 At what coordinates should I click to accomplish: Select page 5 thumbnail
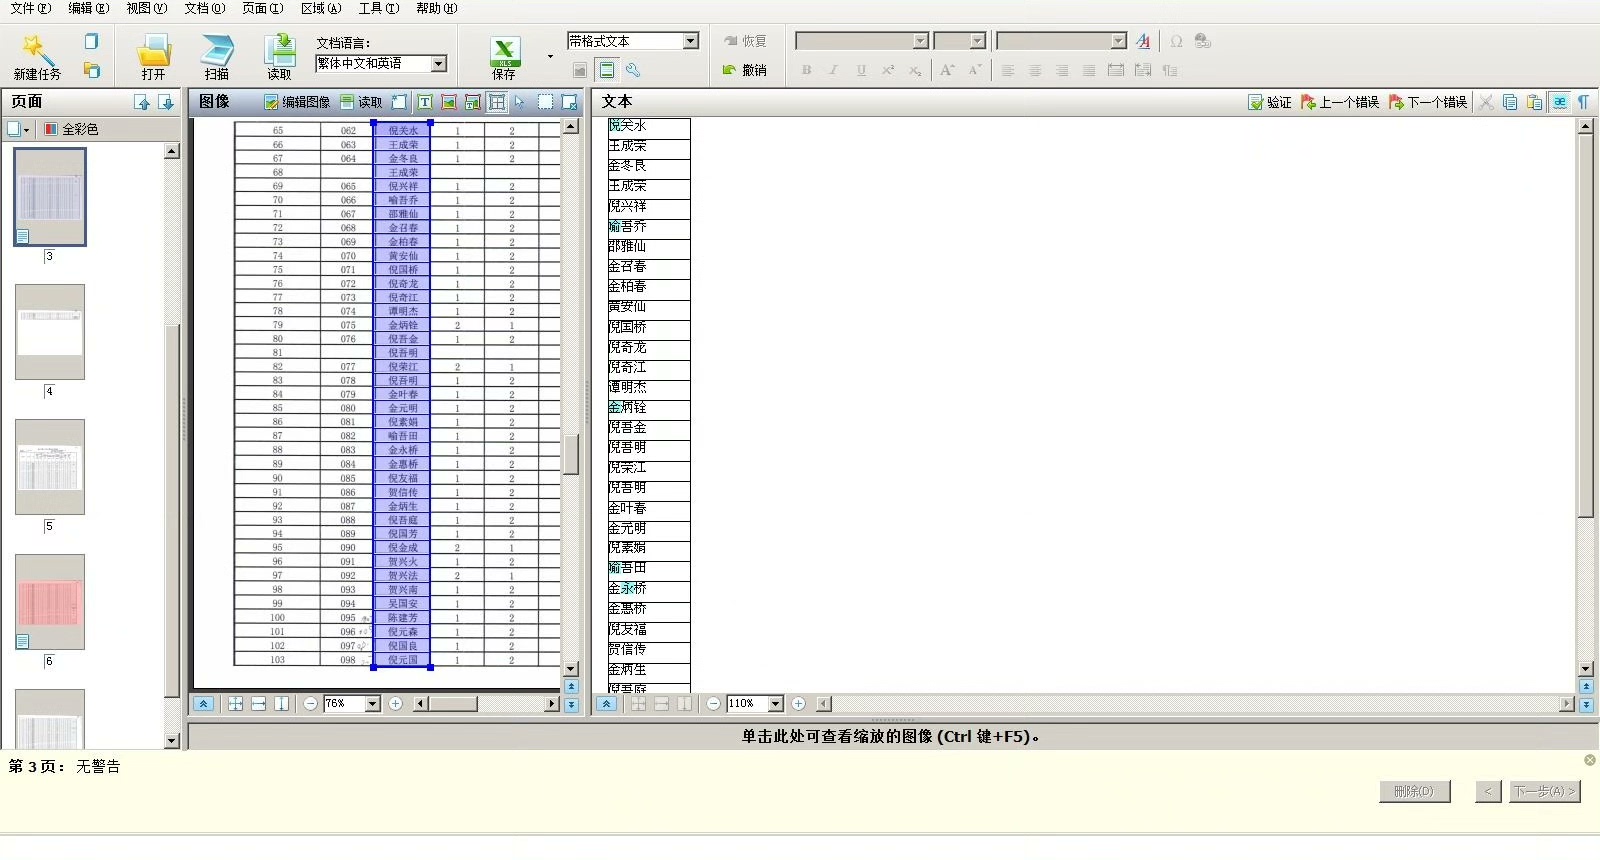pyautogui.click(x=50, y=467)
